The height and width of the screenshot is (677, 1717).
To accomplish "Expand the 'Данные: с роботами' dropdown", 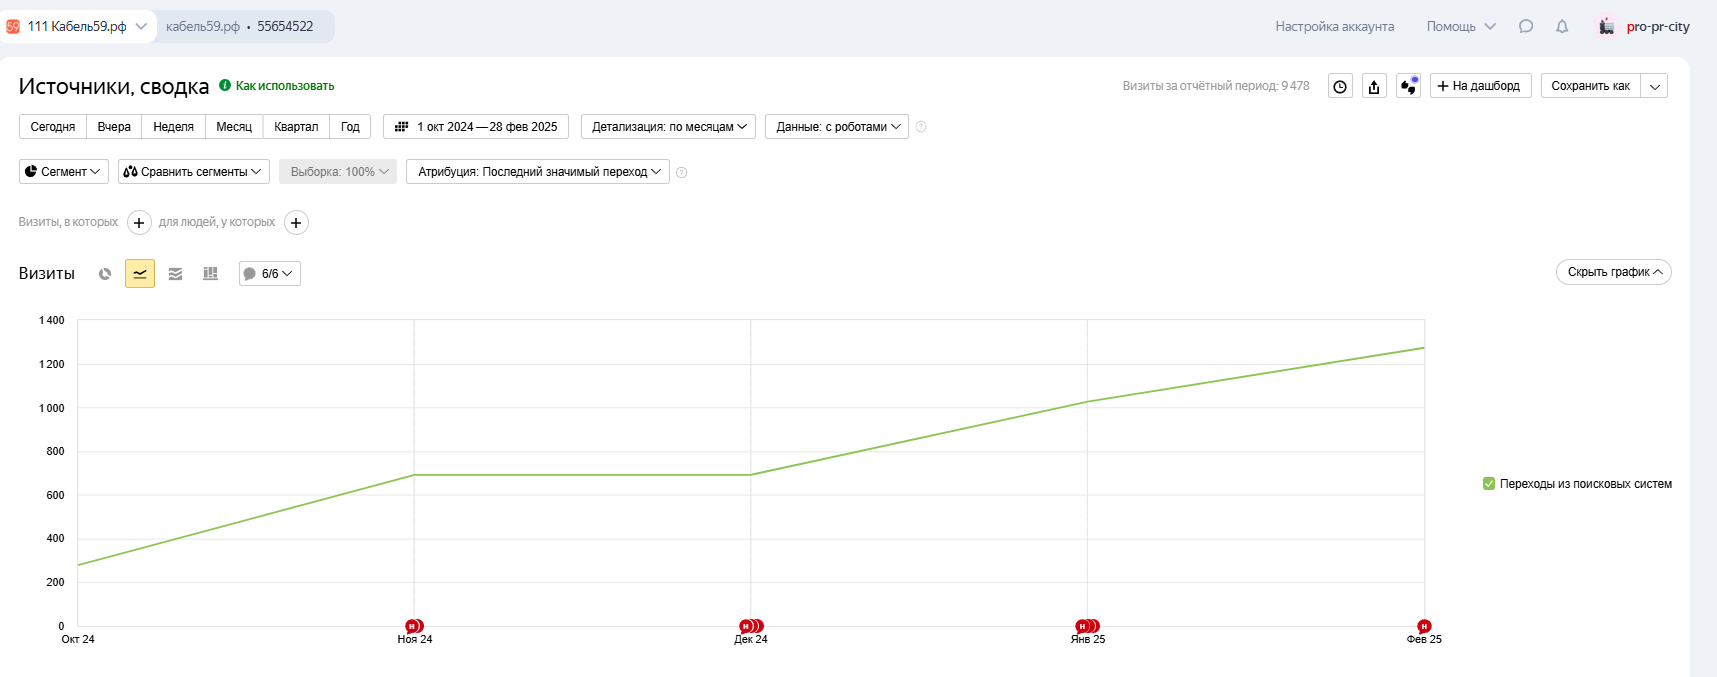I will [x=837, y=127].
